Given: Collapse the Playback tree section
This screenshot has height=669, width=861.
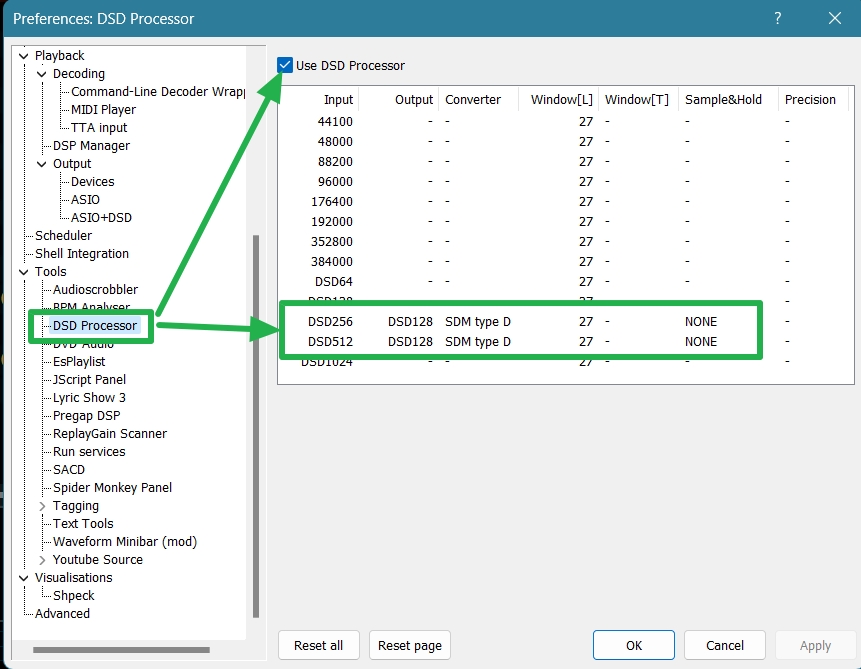Looking at the screenshot, I should coord(24,56).
